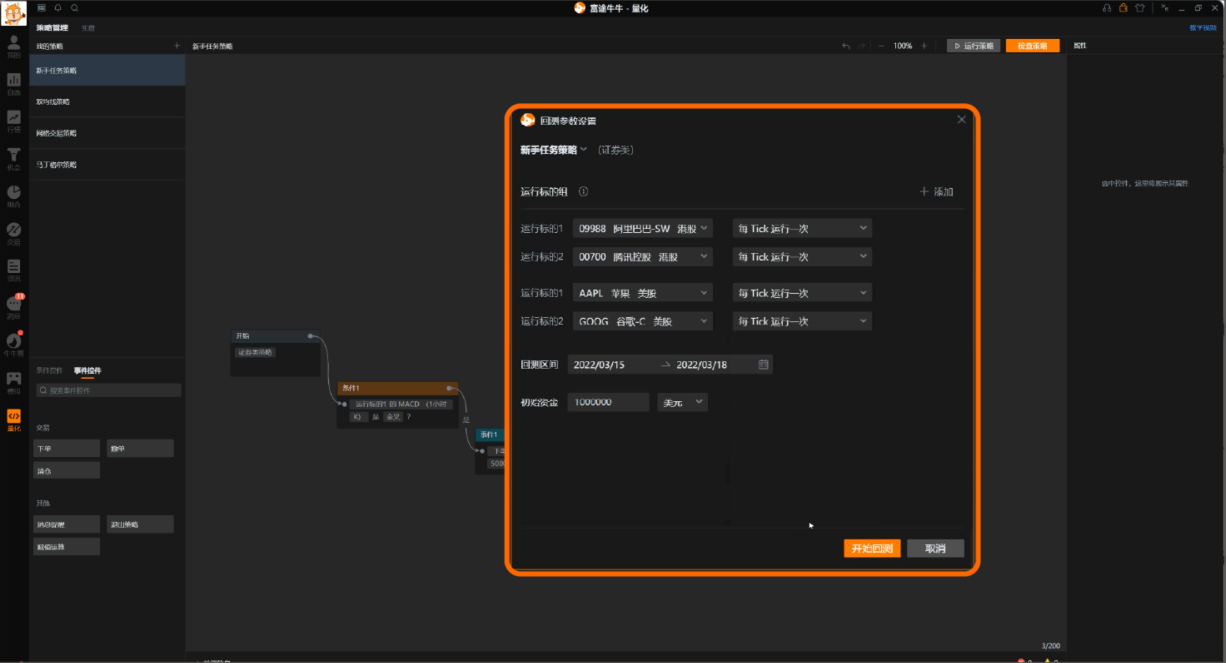The image size is (1226, 663).
Task: Click the 消息提醒 event control block
Action: tap(67, 524)
